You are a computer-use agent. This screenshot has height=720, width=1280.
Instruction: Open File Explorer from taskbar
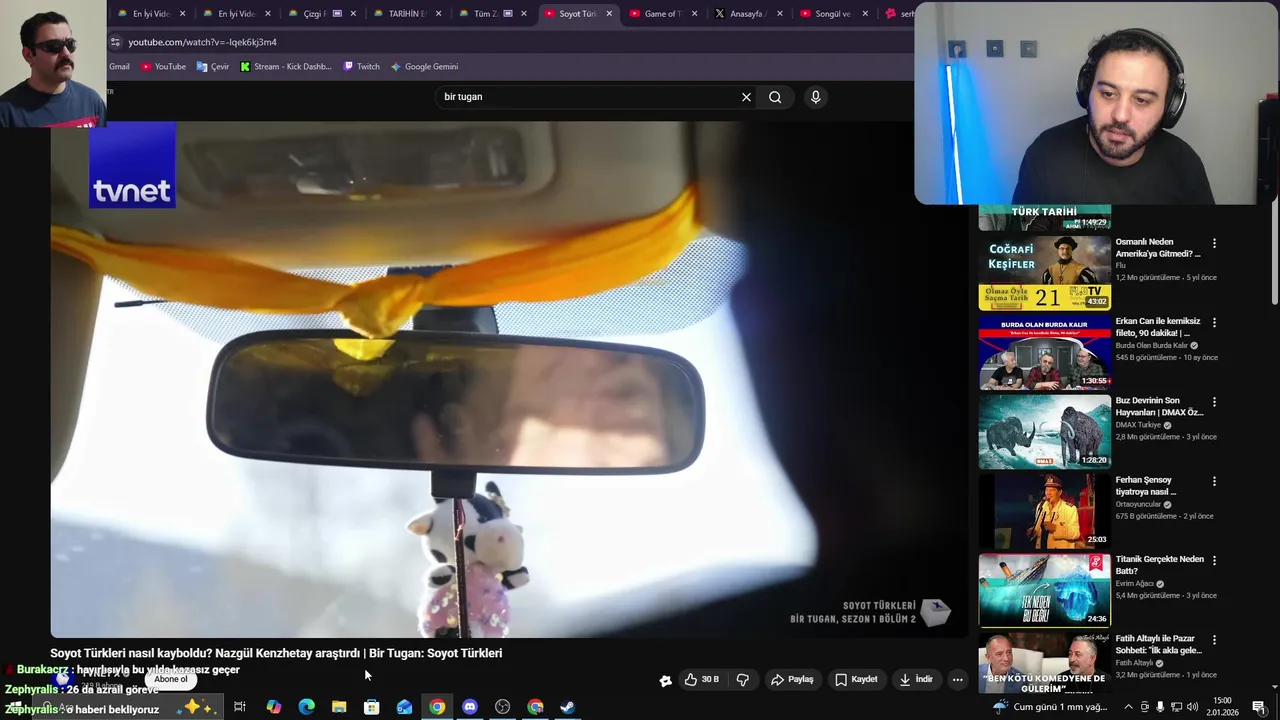[x=339, y=707]
